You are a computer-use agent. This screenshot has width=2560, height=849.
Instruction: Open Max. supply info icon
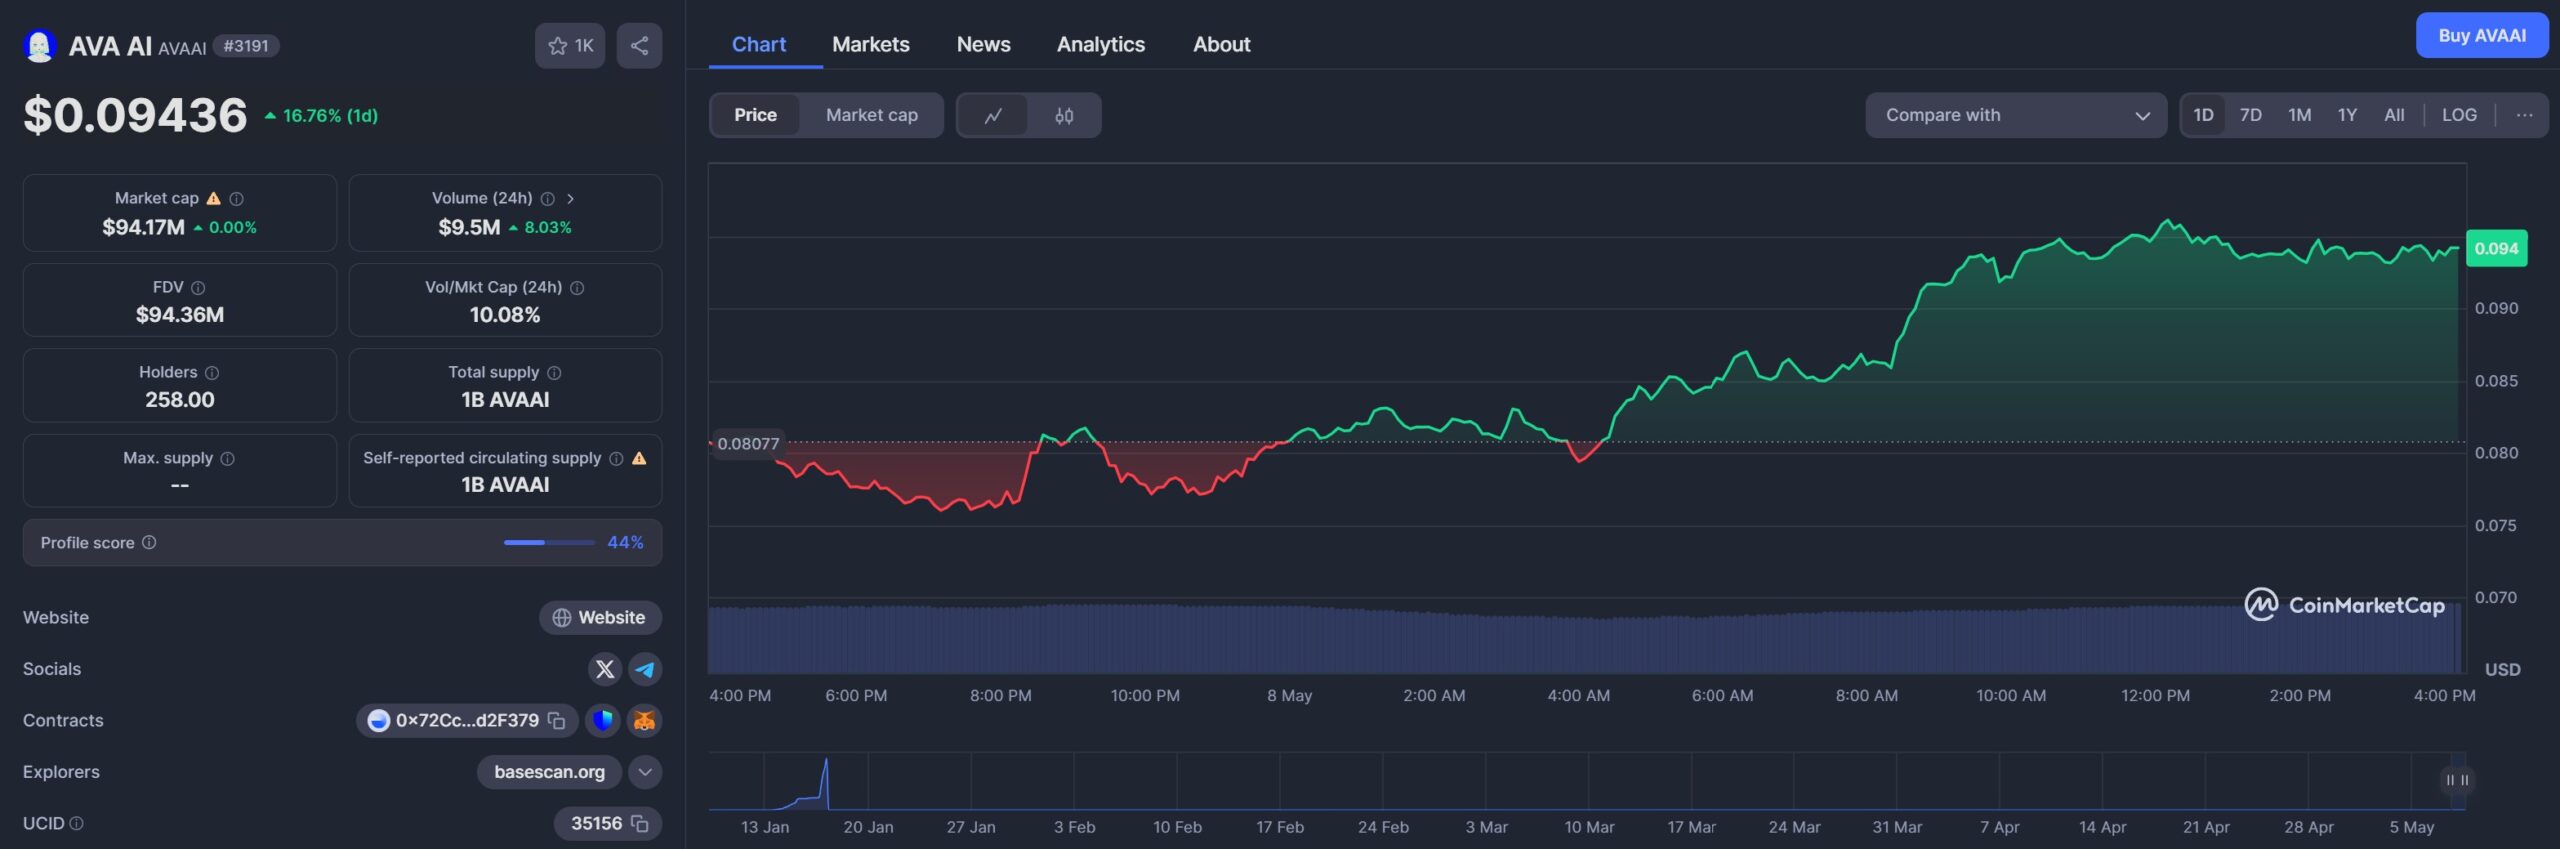227,458
